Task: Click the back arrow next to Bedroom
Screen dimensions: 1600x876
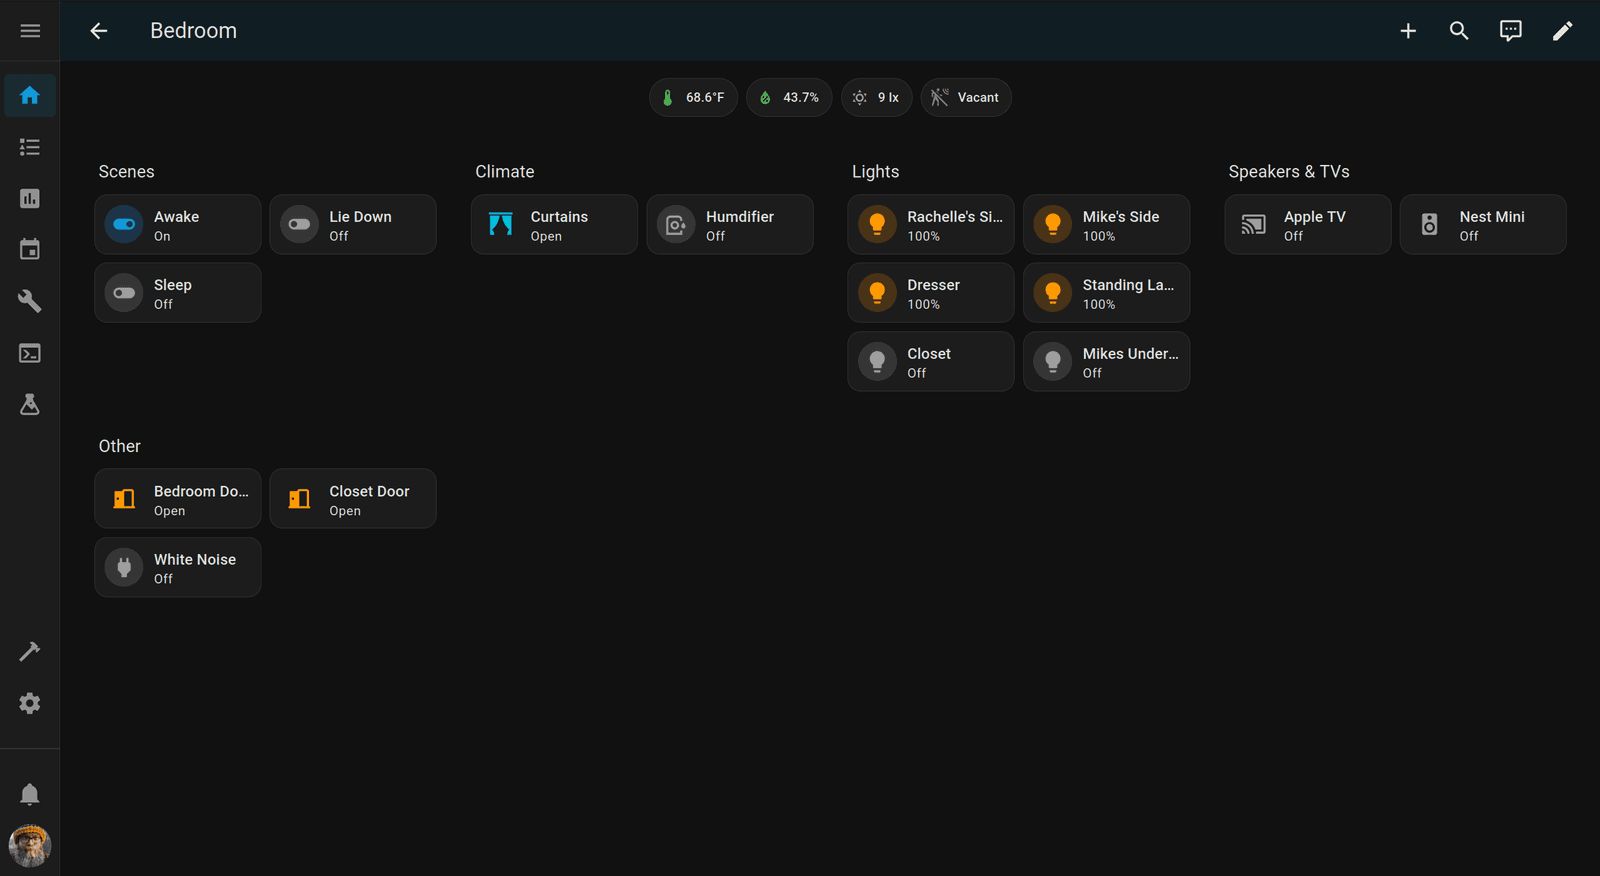Action: [98, 31]
